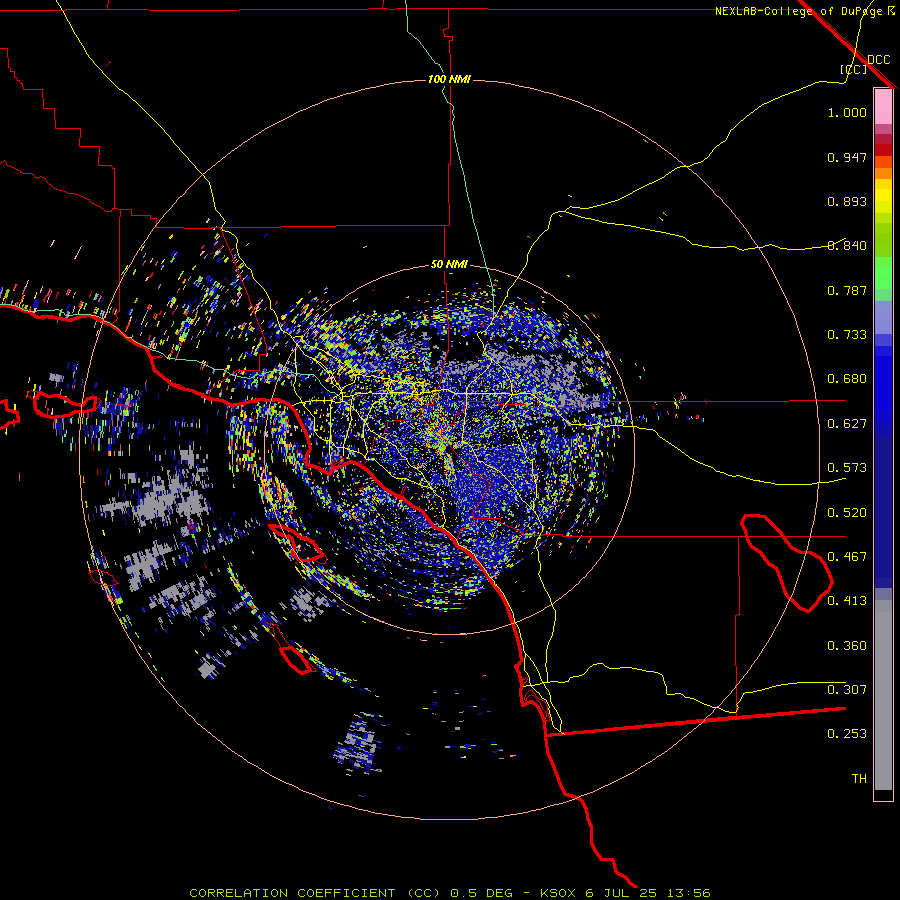Click the 0.520 value on the color scale
This screenshot has width=900, height=900.
[x=847, y=513]
